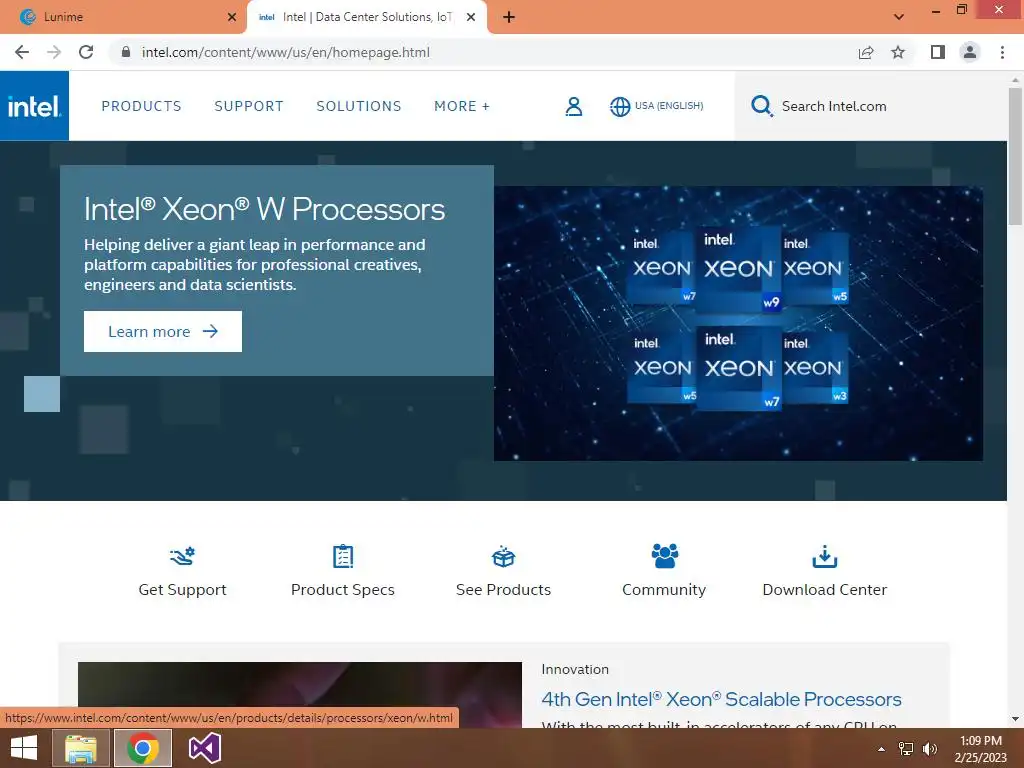Click the padlock site info icon
The height and width of the screenshot is (768, 1024).
tap(126, 52)
